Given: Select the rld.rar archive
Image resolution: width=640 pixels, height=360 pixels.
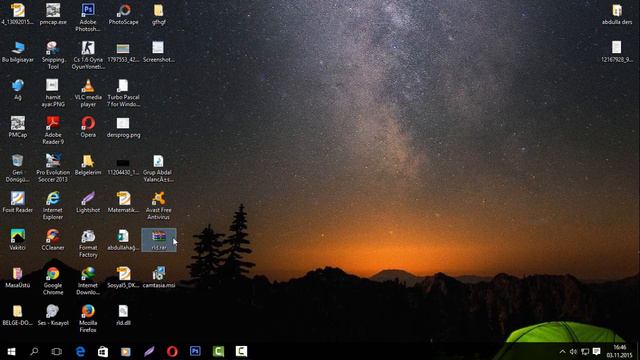Looking at the screenshot, I should pos(158,240).
